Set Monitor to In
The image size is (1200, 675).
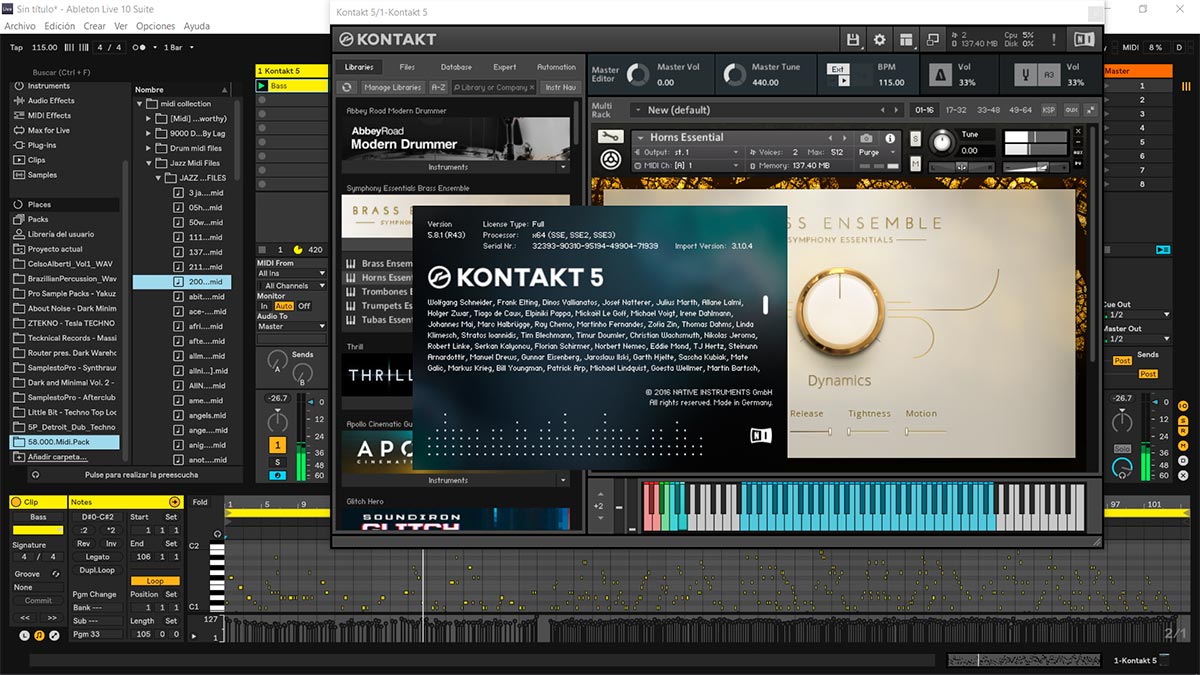(x=264, y=306)
